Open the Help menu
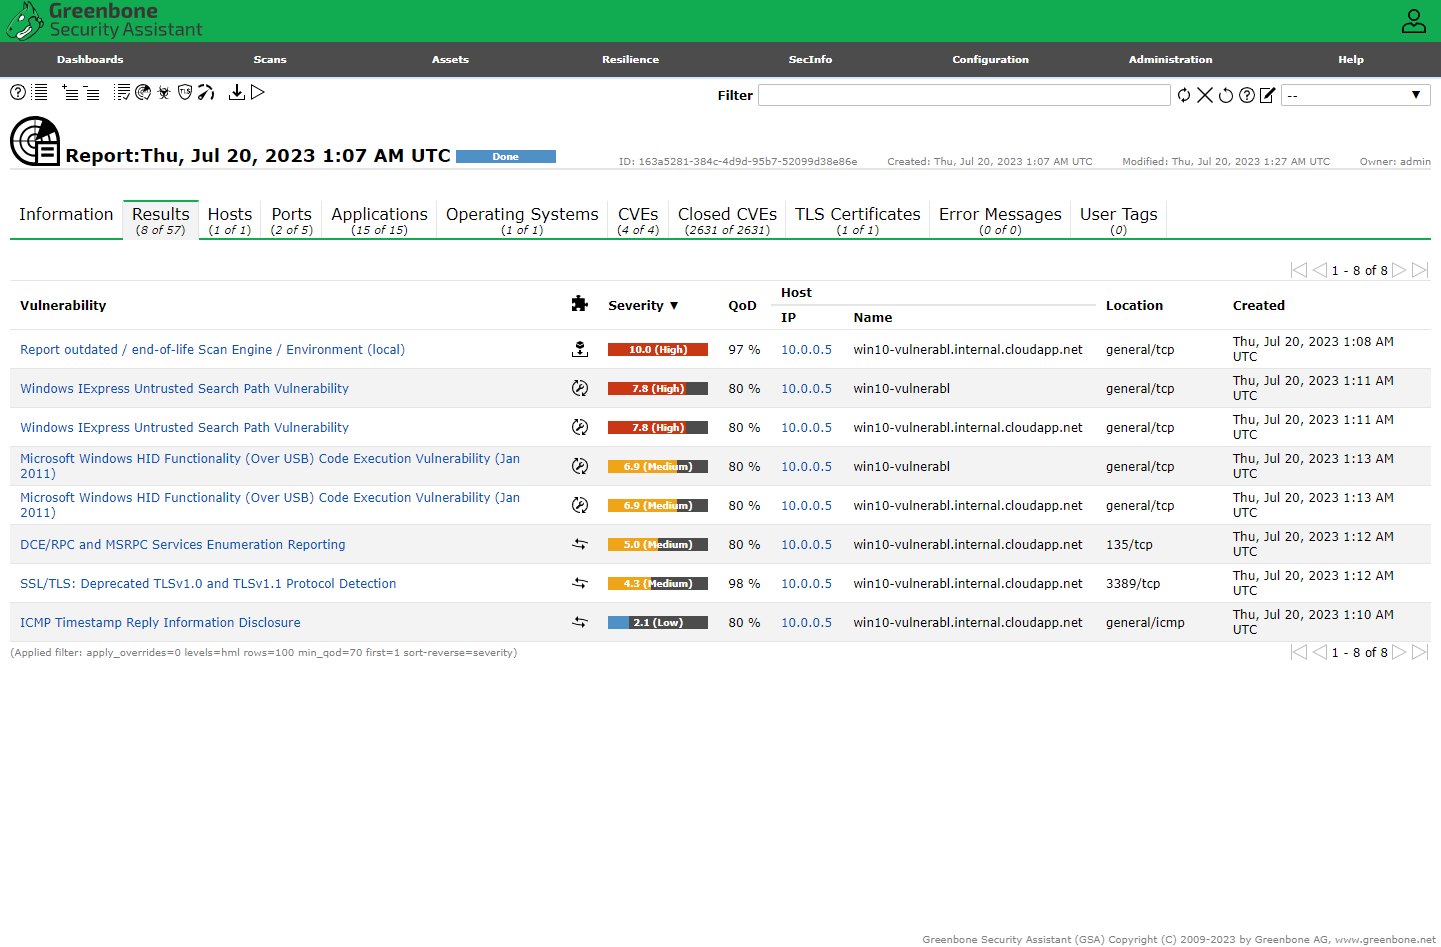 tap(1351, 59)
